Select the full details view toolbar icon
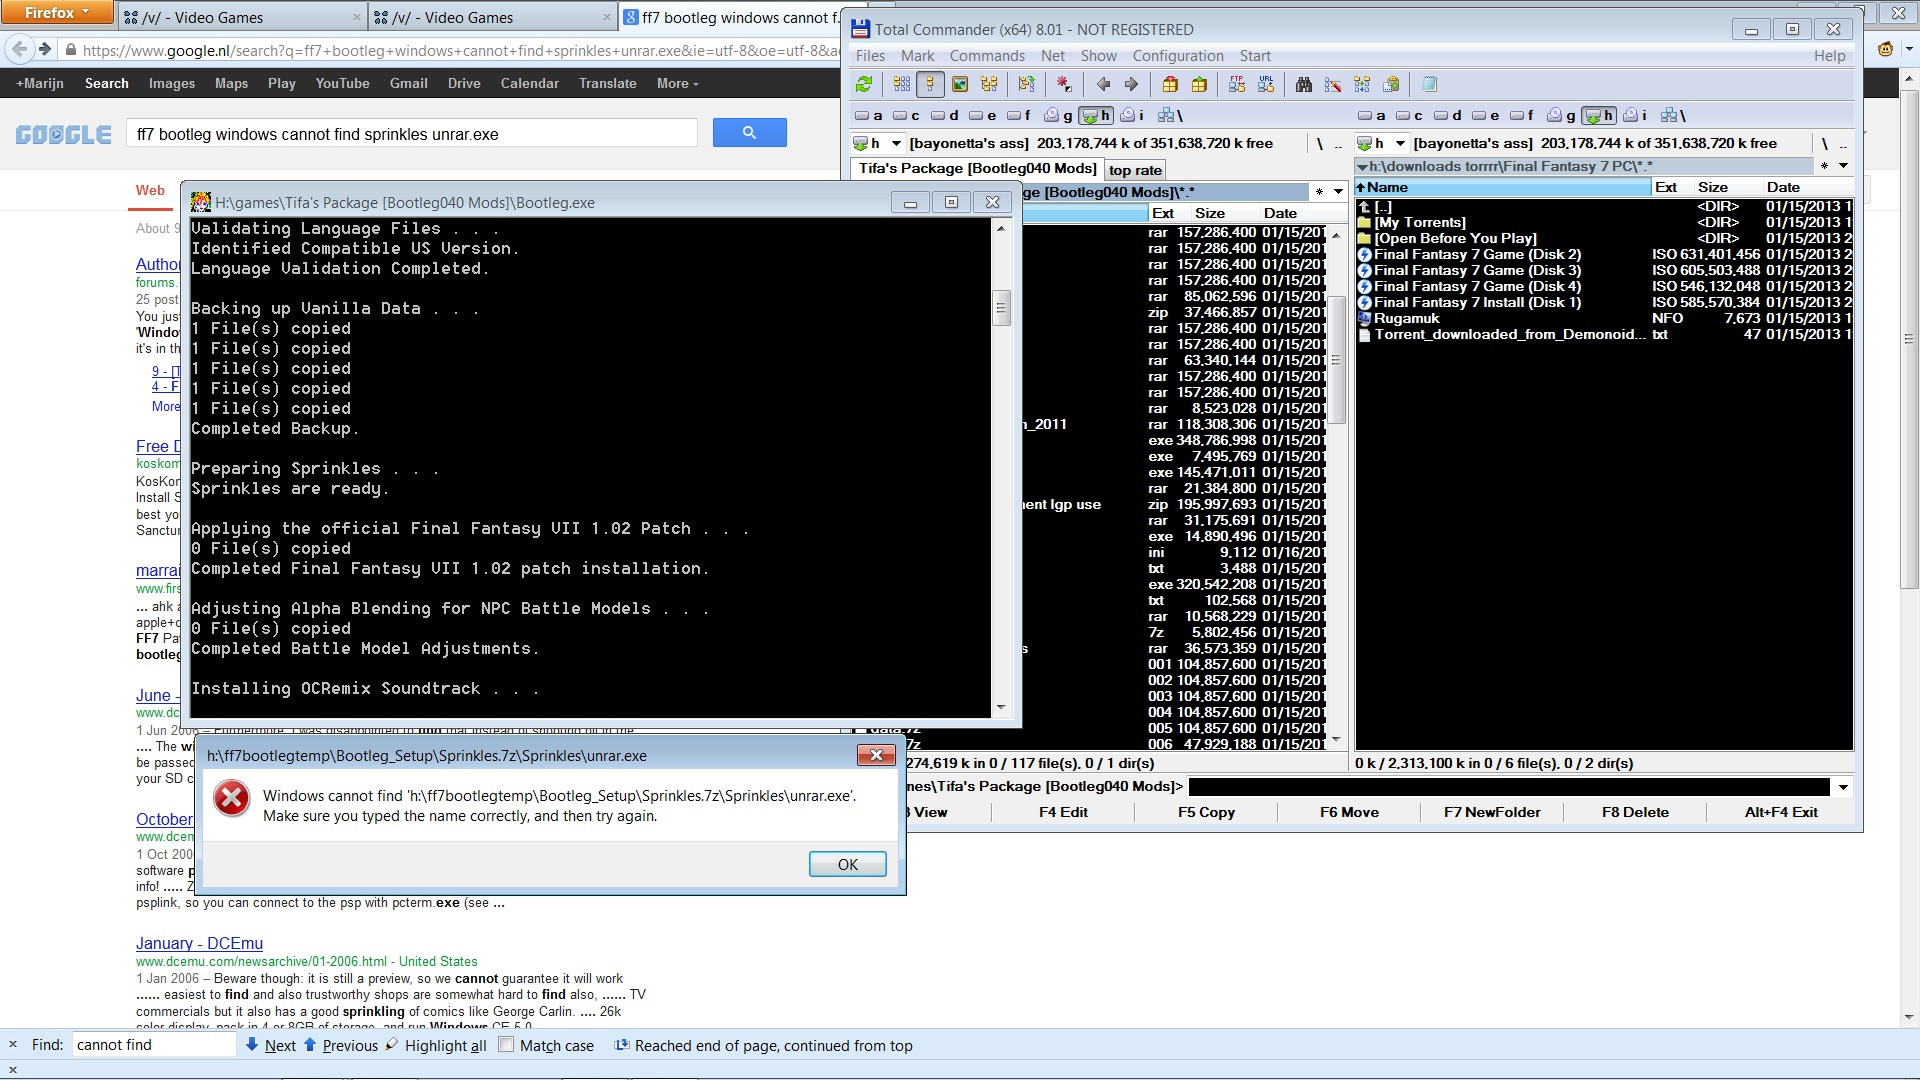 pos(930,85)
